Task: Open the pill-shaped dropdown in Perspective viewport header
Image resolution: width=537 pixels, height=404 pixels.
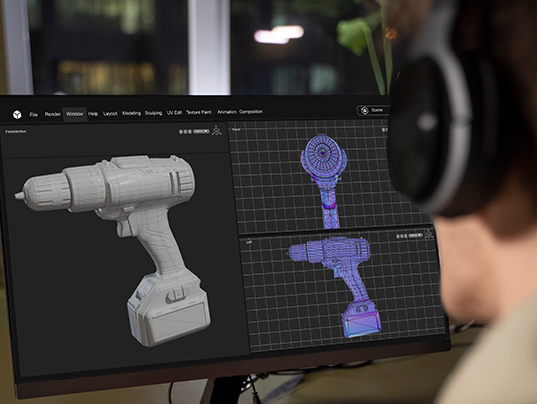Action: [x=201, y=131]
